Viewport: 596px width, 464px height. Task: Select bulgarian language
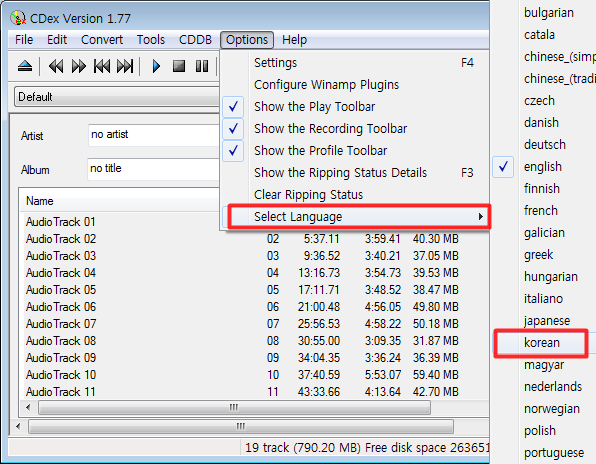548,13
